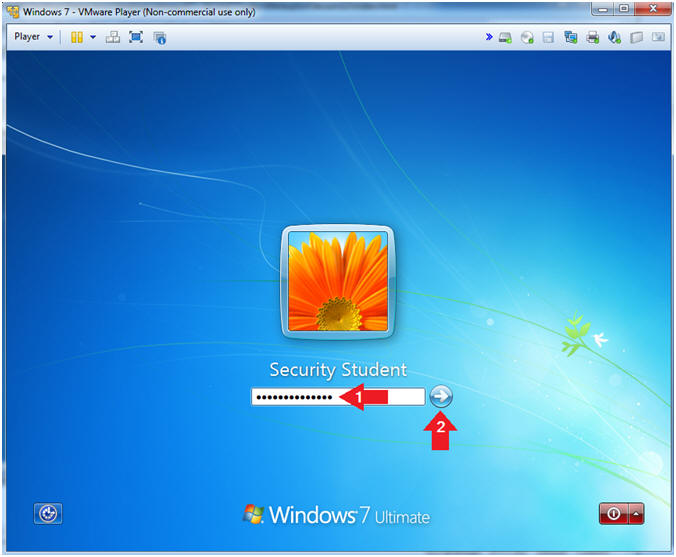
Task: Click the hard disk device icon
Action: coord(506,38)
